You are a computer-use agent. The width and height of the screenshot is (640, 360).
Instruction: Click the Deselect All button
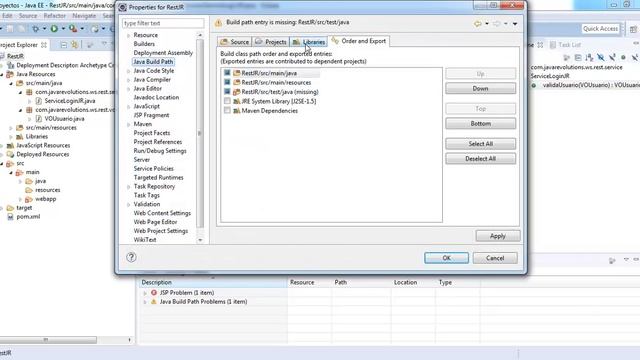480,159
